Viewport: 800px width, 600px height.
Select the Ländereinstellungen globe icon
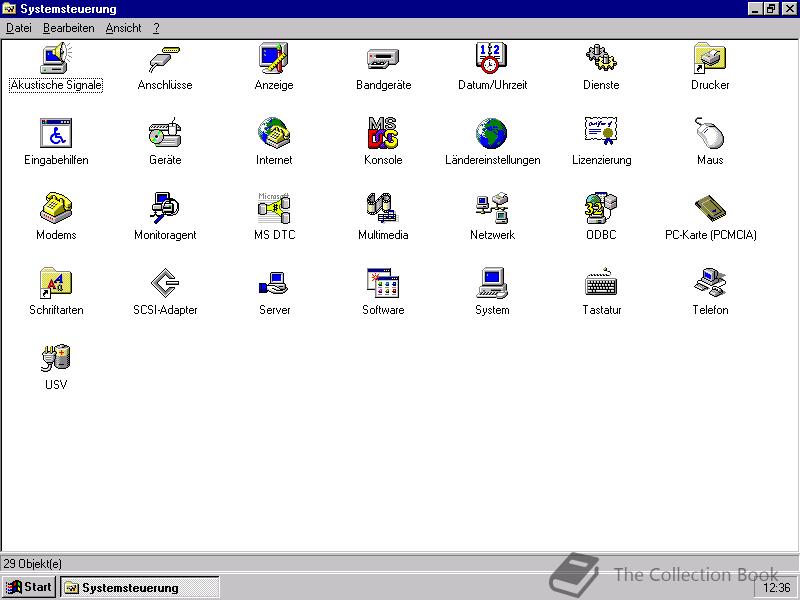tap(492, 133)
